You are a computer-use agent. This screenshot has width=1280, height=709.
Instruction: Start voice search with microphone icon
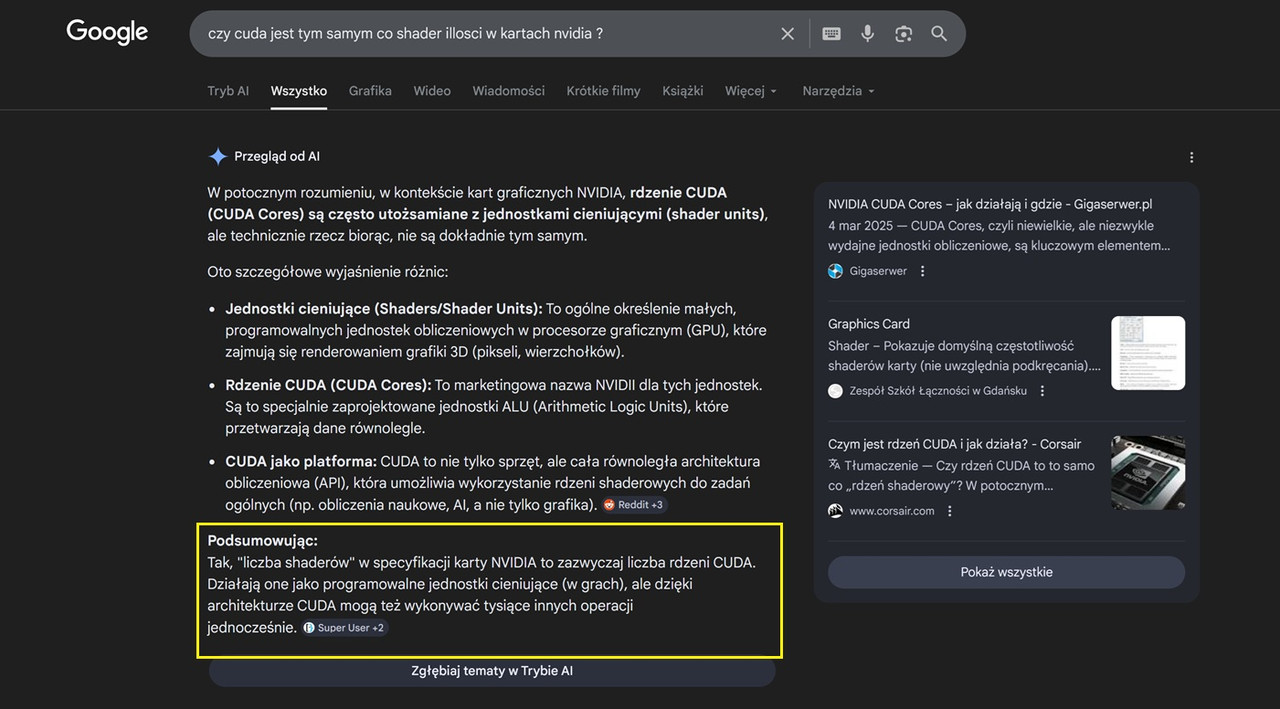pyautogui.click(x=867, y=34)
